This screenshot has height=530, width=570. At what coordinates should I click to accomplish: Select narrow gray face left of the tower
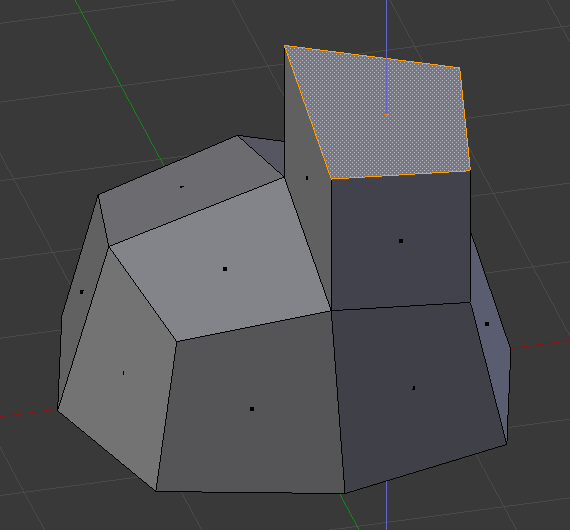[x=307, y=178]
